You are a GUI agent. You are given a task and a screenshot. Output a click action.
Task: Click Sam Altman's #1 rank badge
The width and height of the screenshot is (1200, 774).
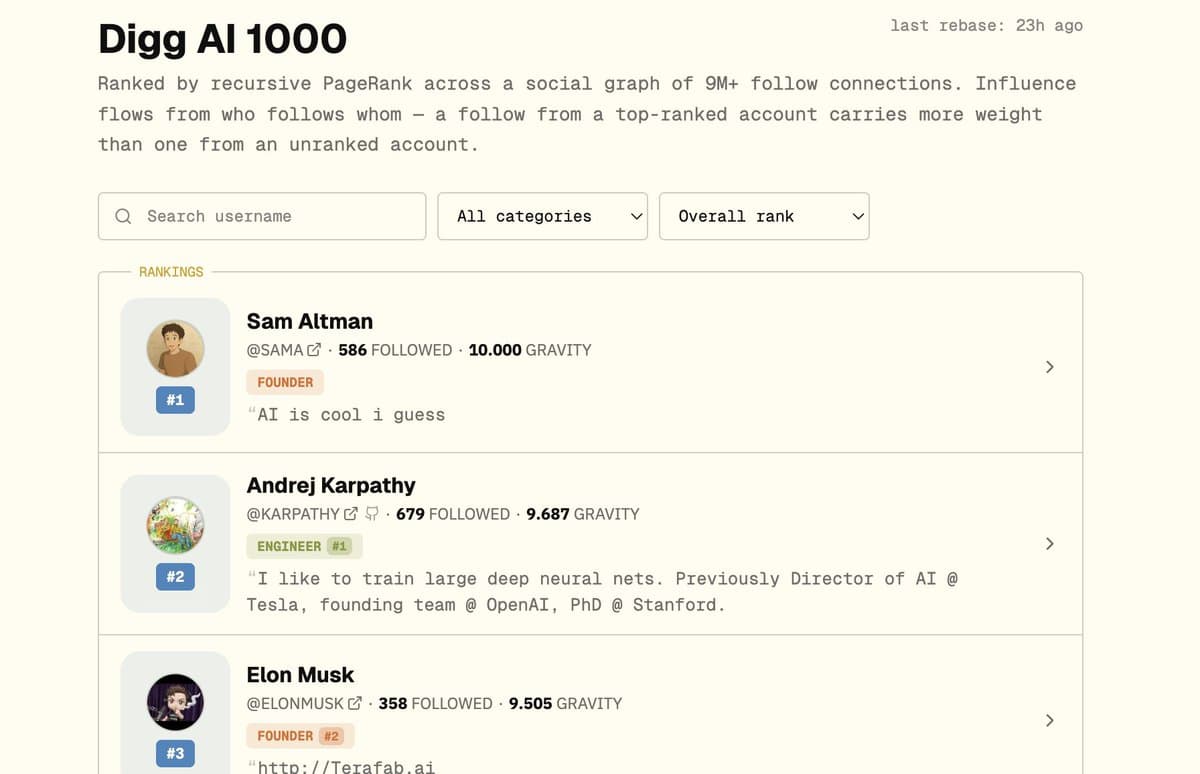pyautogui.click(x=175, y=400)
